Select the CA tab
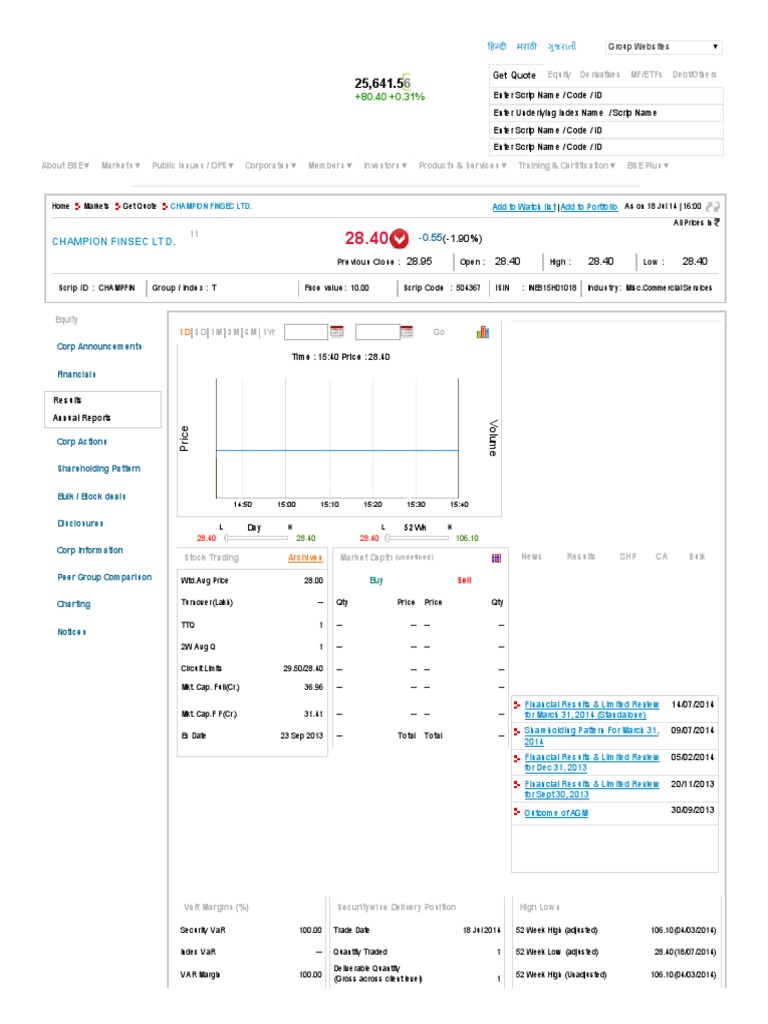The image size is (768, 1024). point(662,556)
